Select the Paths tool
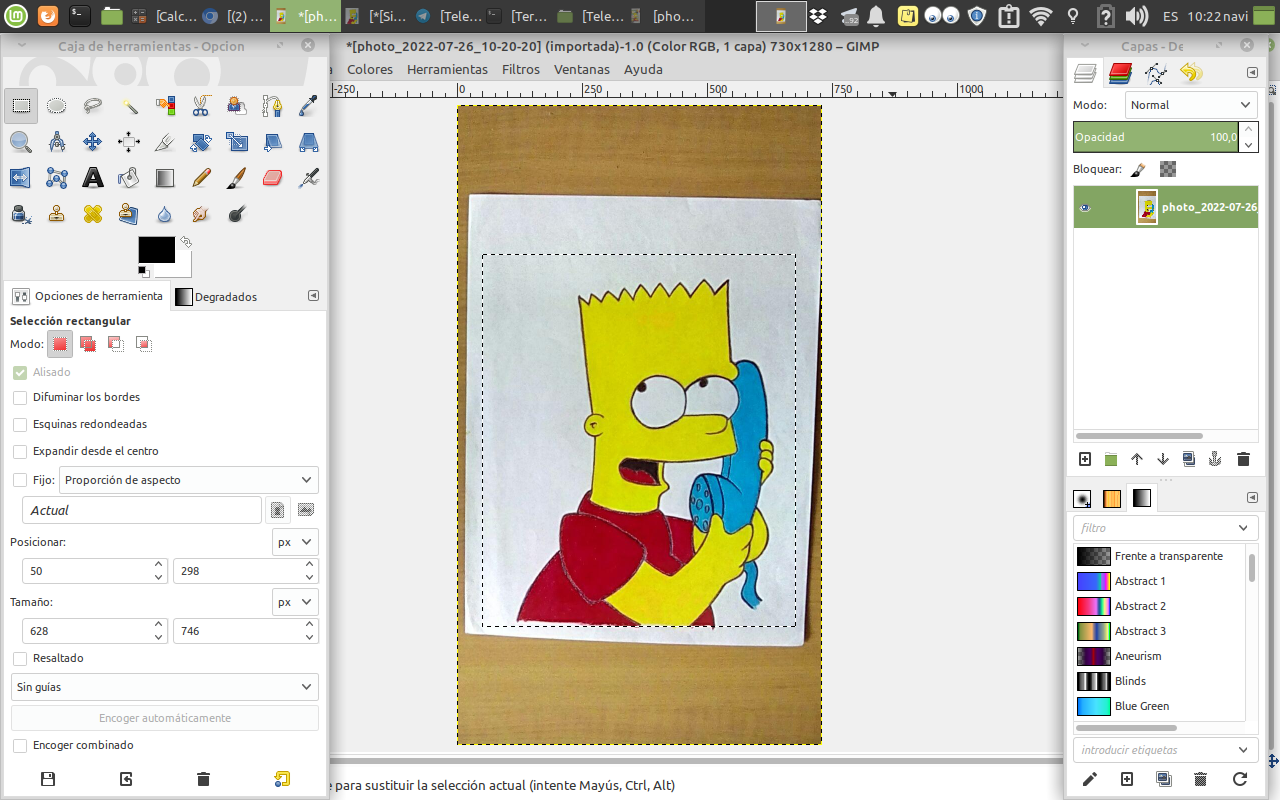 coord(273,105)
